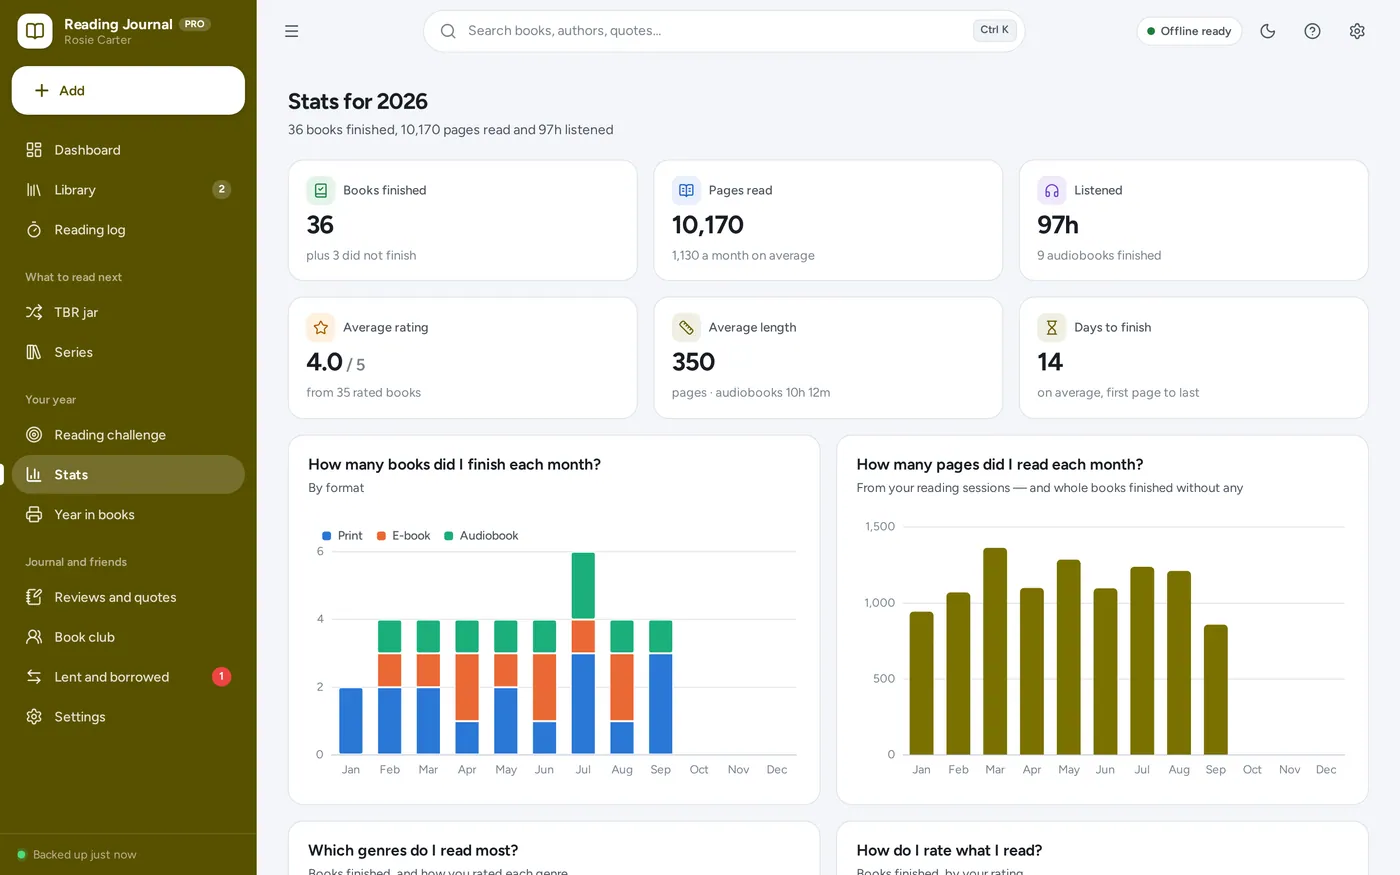Switch to dark mode with the moon icon
Image resolution: width=1400 pixels, height=875 pixels.
(1268, 31)
